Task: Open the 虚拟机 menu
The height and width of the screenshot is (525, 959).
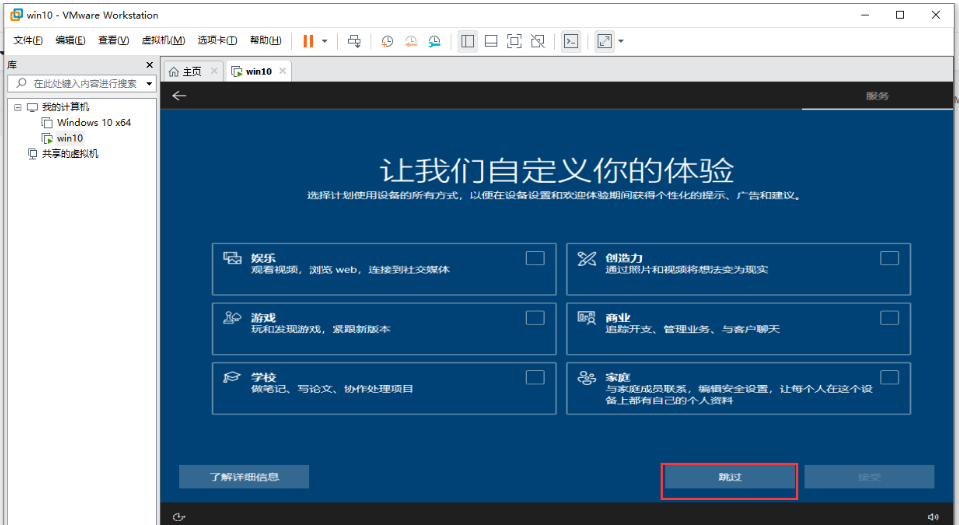Action: coord(163,40)
